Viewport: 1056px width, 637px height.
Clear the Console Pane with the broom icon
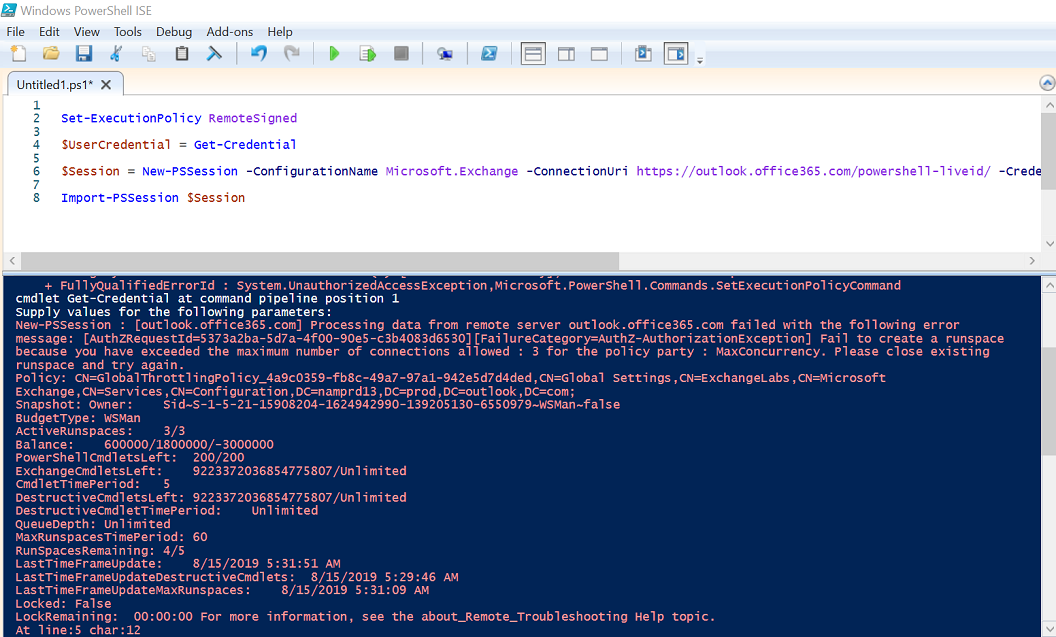[213, 53]
